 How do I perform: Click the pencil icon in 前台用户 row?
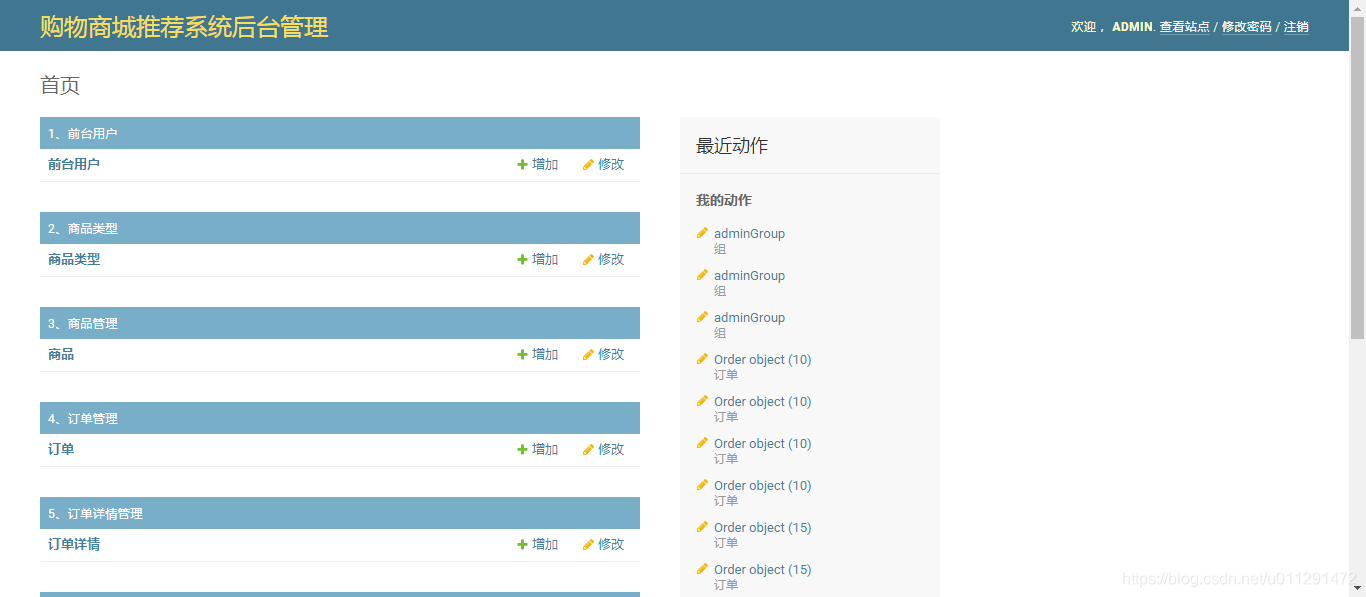click(x=588, y=164)
